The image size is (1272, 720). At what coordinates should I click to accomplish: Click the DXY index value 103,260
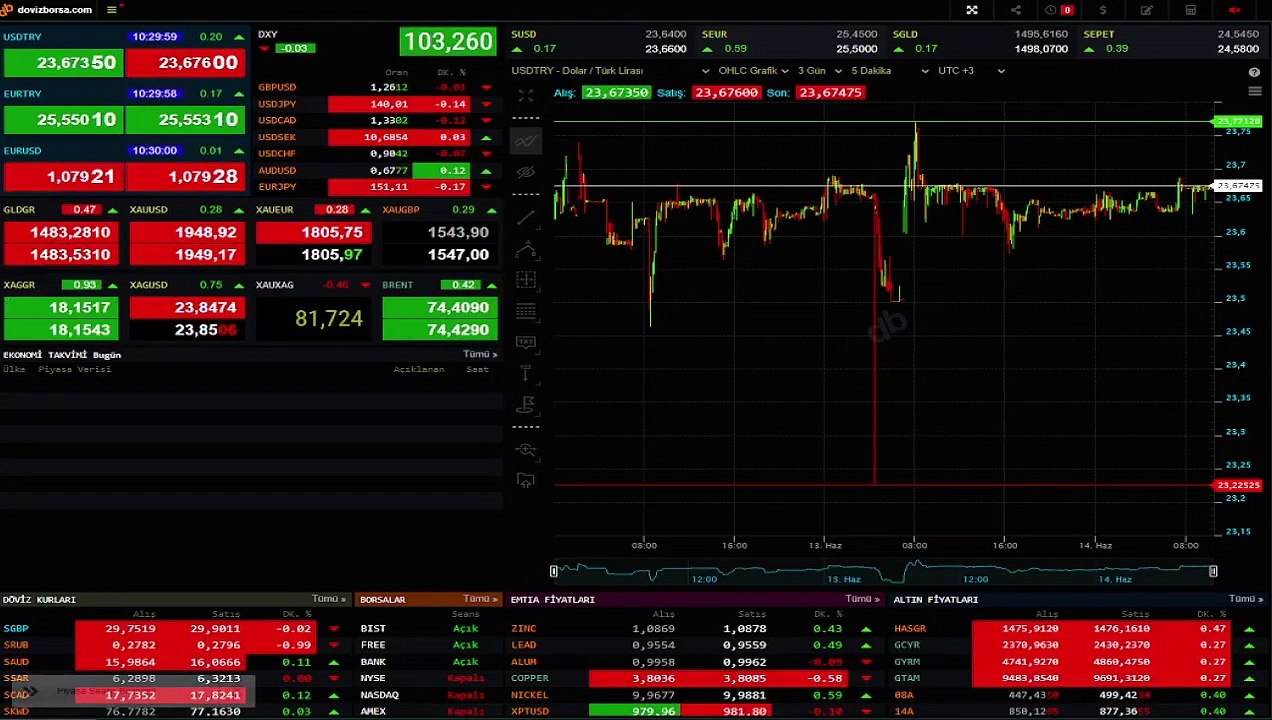[x=448, y=42]
